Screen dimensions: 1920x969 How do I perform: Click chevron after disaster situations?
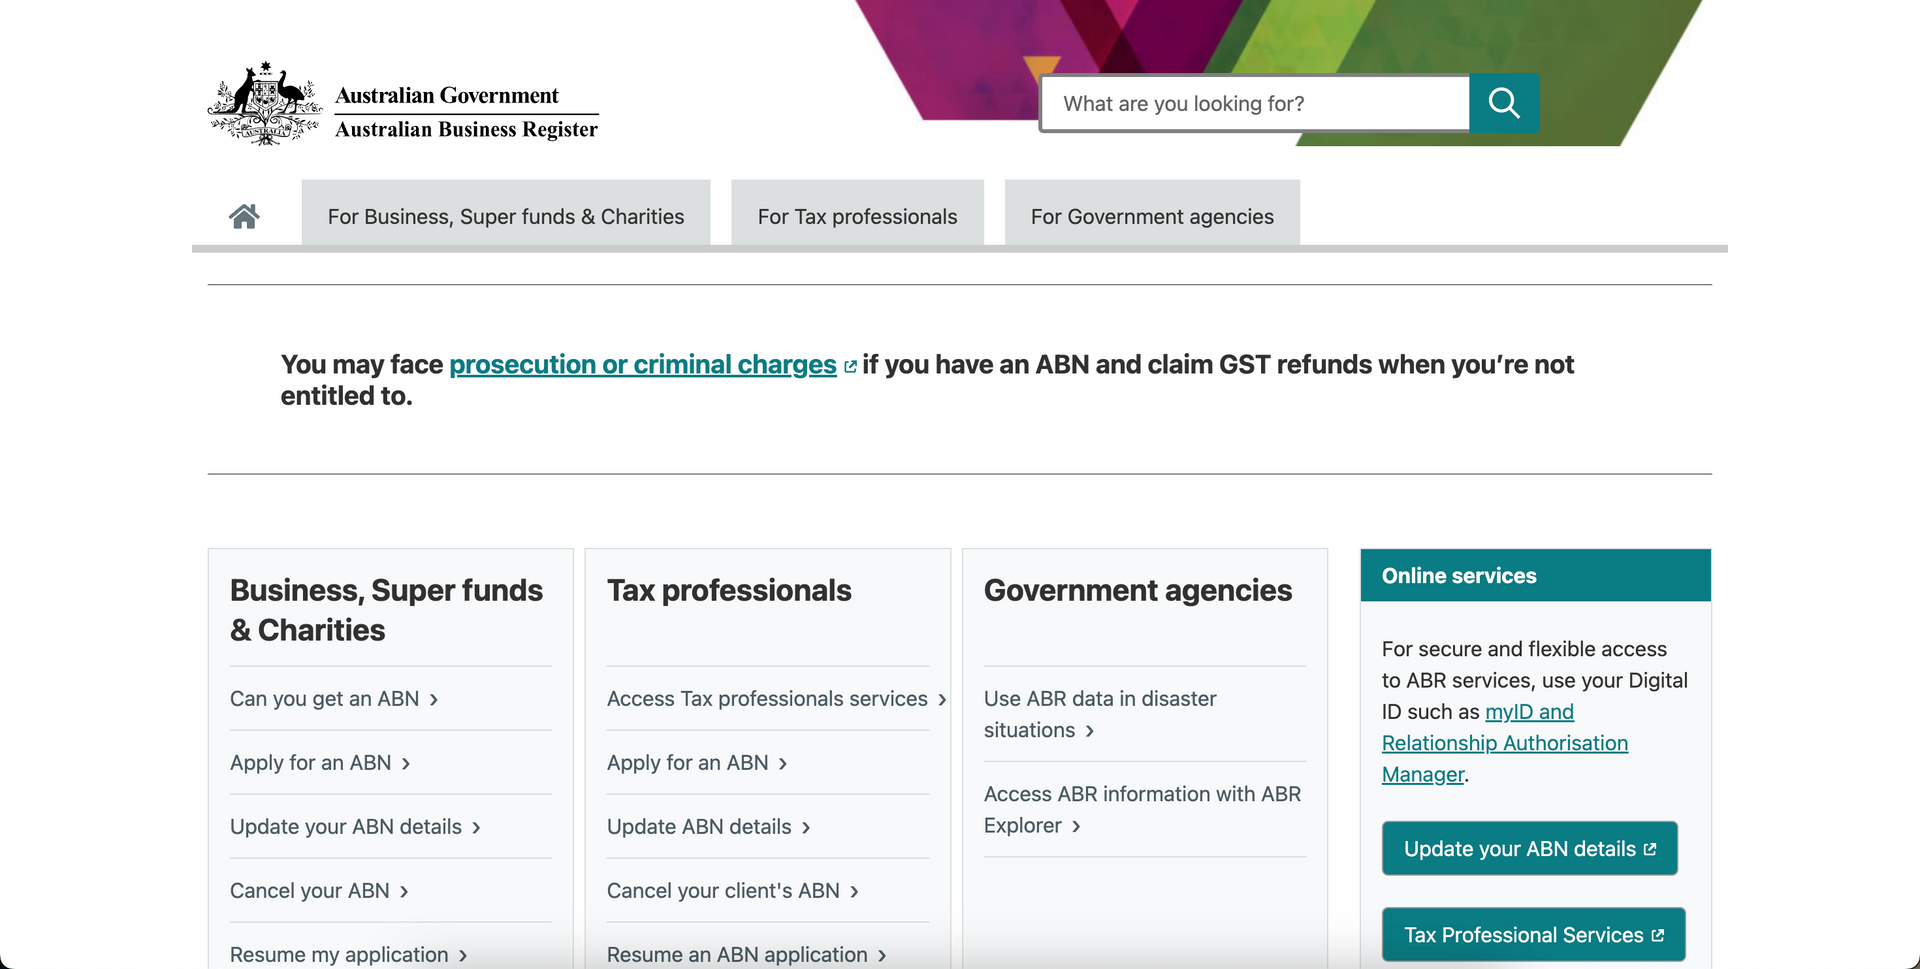(x=1090, y=732)
